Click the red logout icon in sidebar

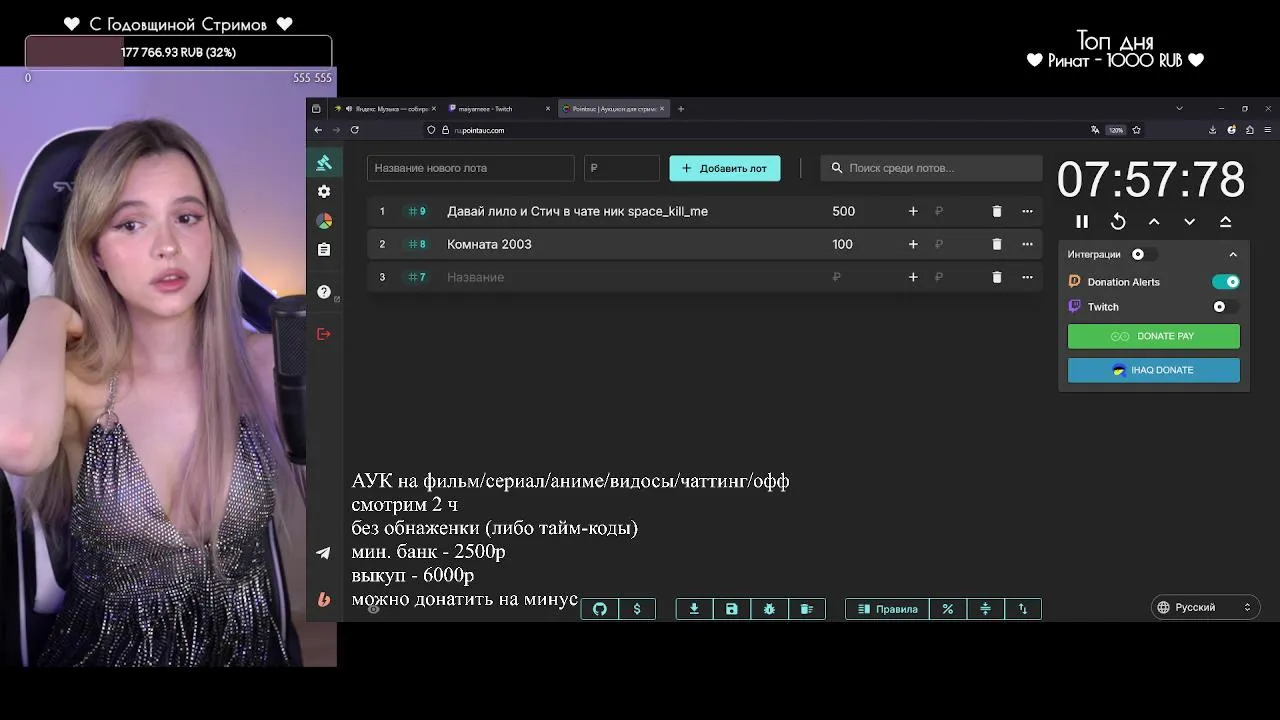(x=324, y=334)
